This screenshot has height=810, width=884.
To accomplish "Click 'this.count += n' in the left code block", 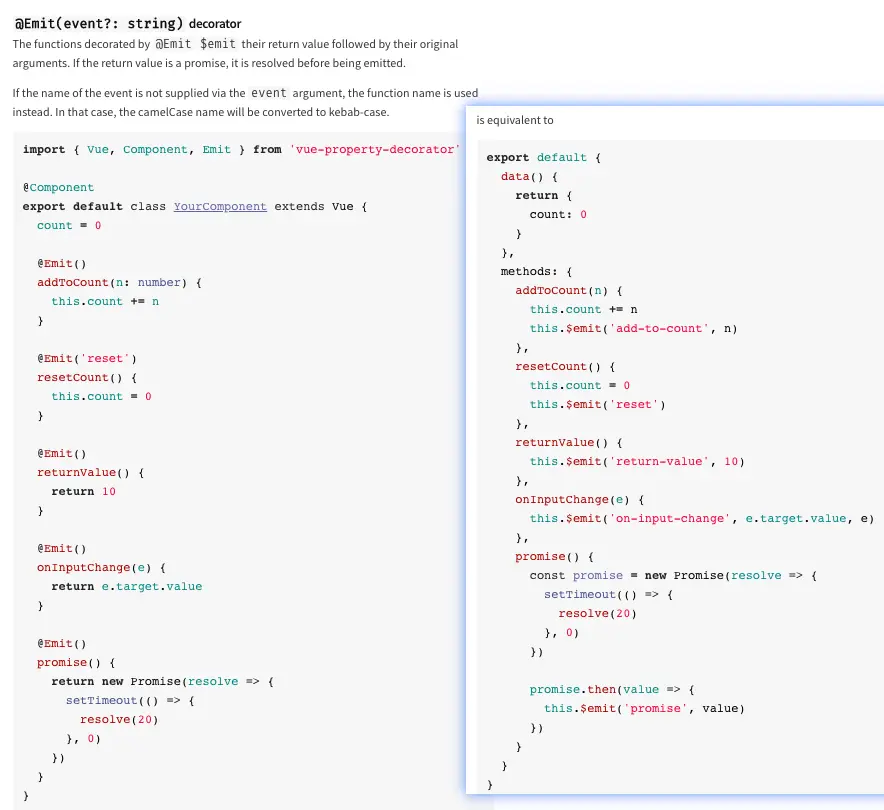I will [x=105, y=302].
